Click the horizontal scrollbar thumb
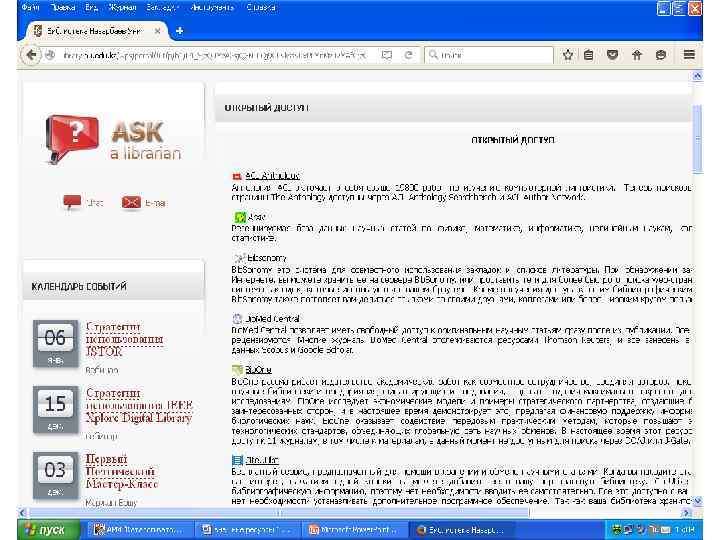Screen dimensions: 720x540 click(x=279, y=512)
